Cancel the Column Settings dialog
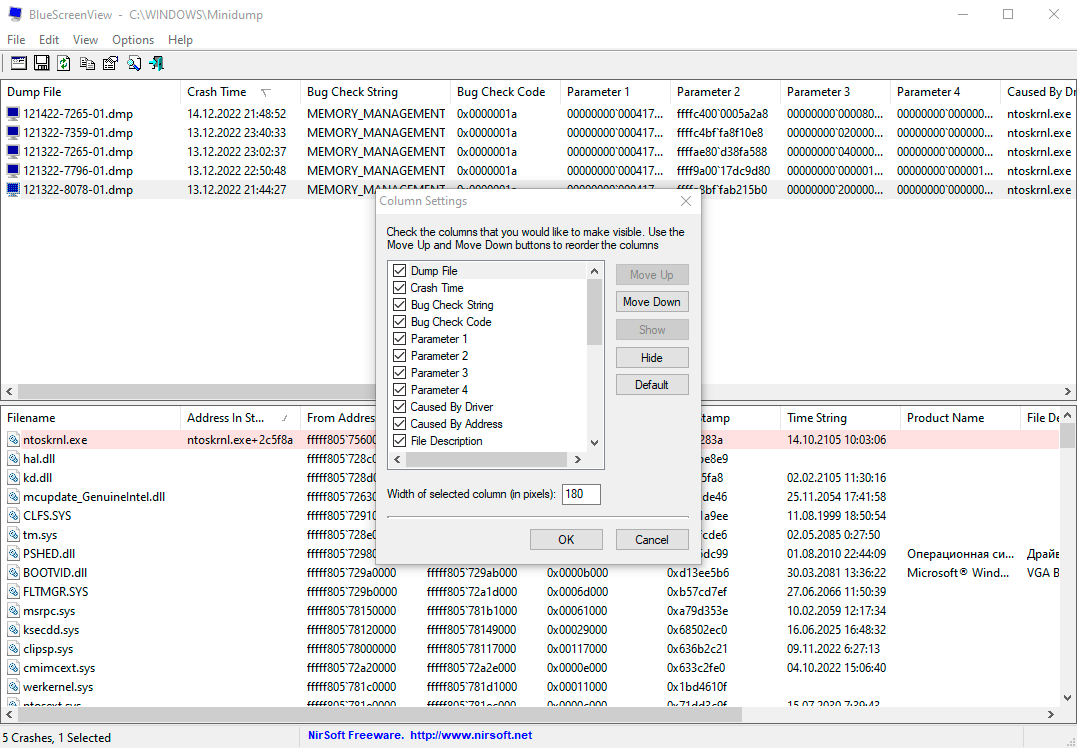1077x748 pixels. pyautogui.click(x=652, y=540)
